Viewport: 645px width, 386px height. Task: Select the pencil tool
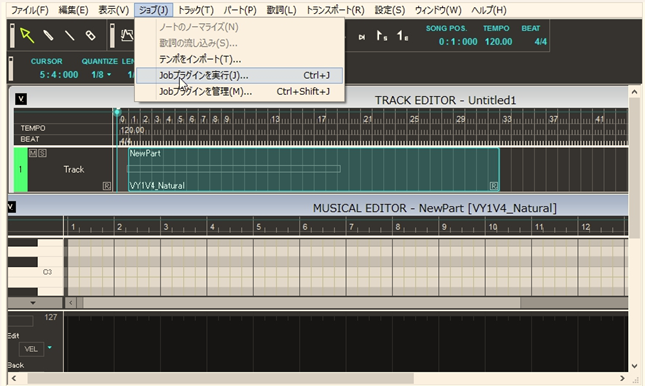click(48, 35)
